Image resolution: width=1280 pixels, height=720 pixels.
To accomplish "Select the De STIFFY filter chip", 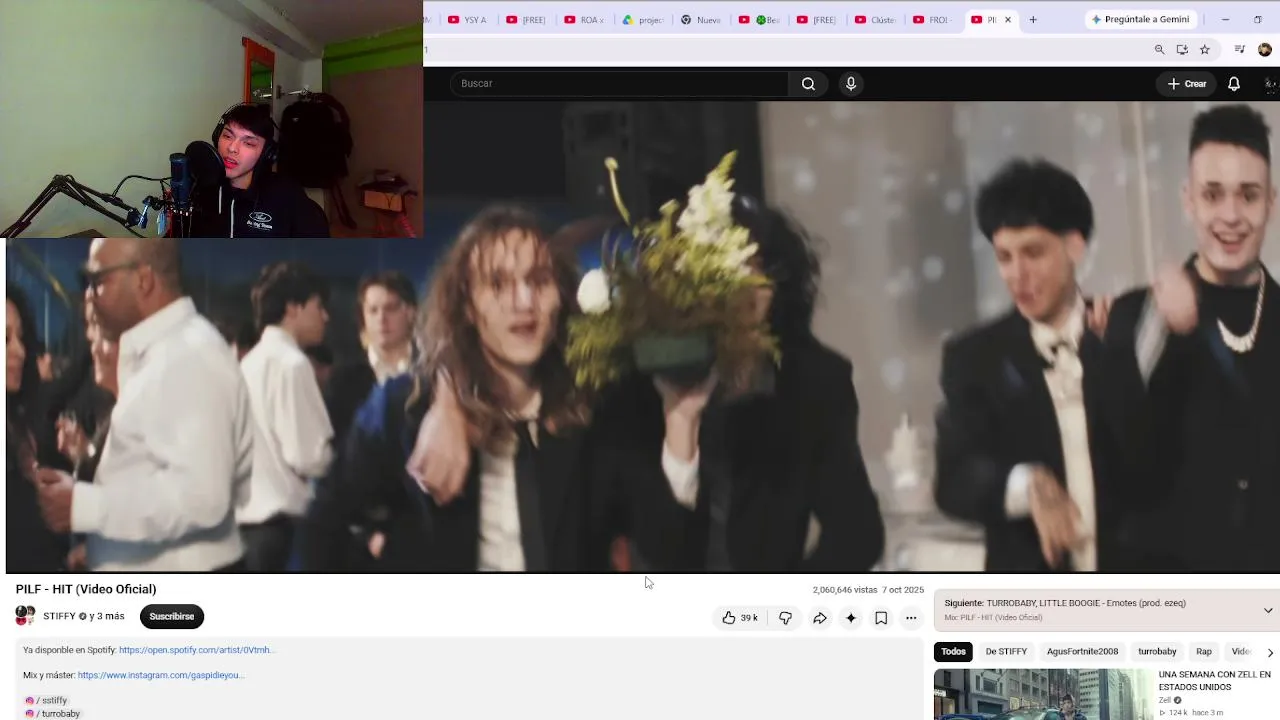I will pyautogui.click(x=1006, y=652).
